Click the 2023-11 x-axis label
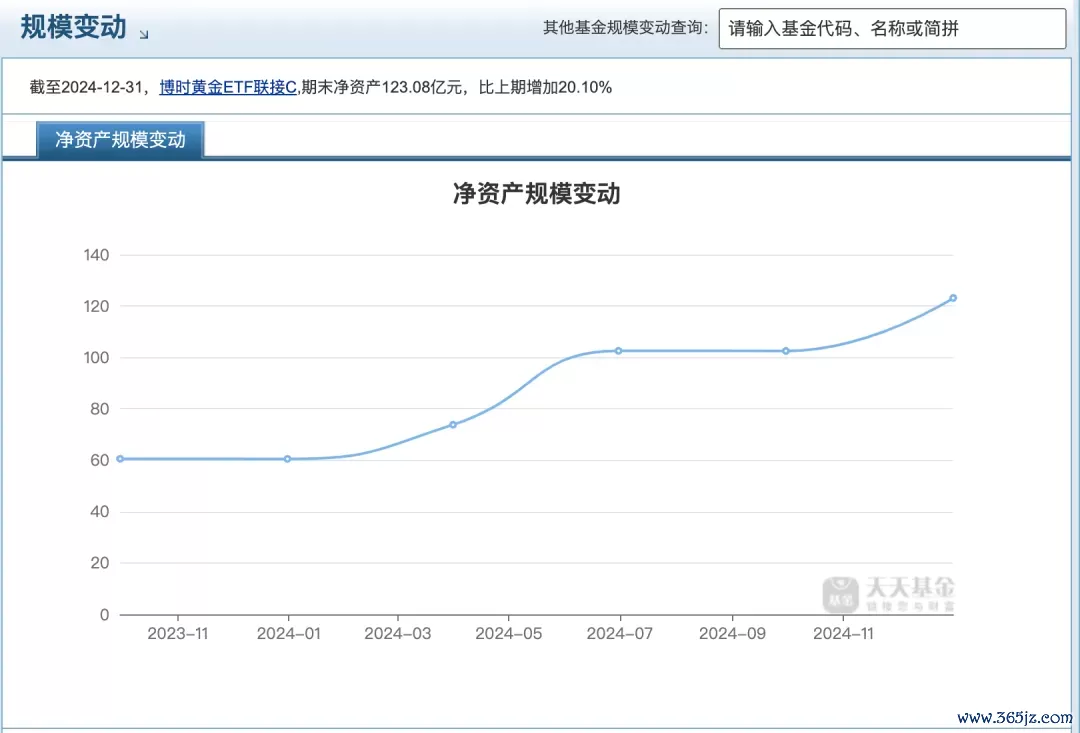Image resolution: width=1080 pixels, height=733 pixels. click(178, 634)
